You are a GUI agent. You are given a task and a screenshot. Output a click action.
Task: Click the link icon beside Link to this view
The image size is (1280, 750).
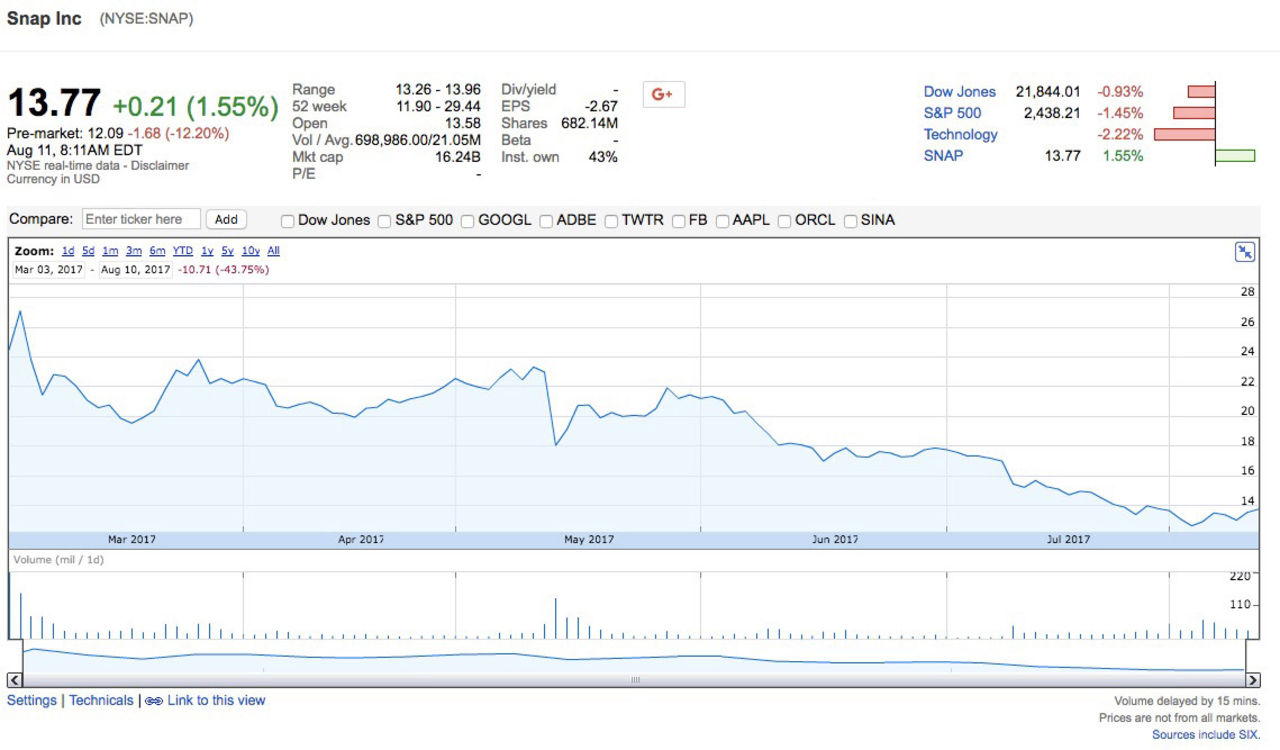pos(154,701)
